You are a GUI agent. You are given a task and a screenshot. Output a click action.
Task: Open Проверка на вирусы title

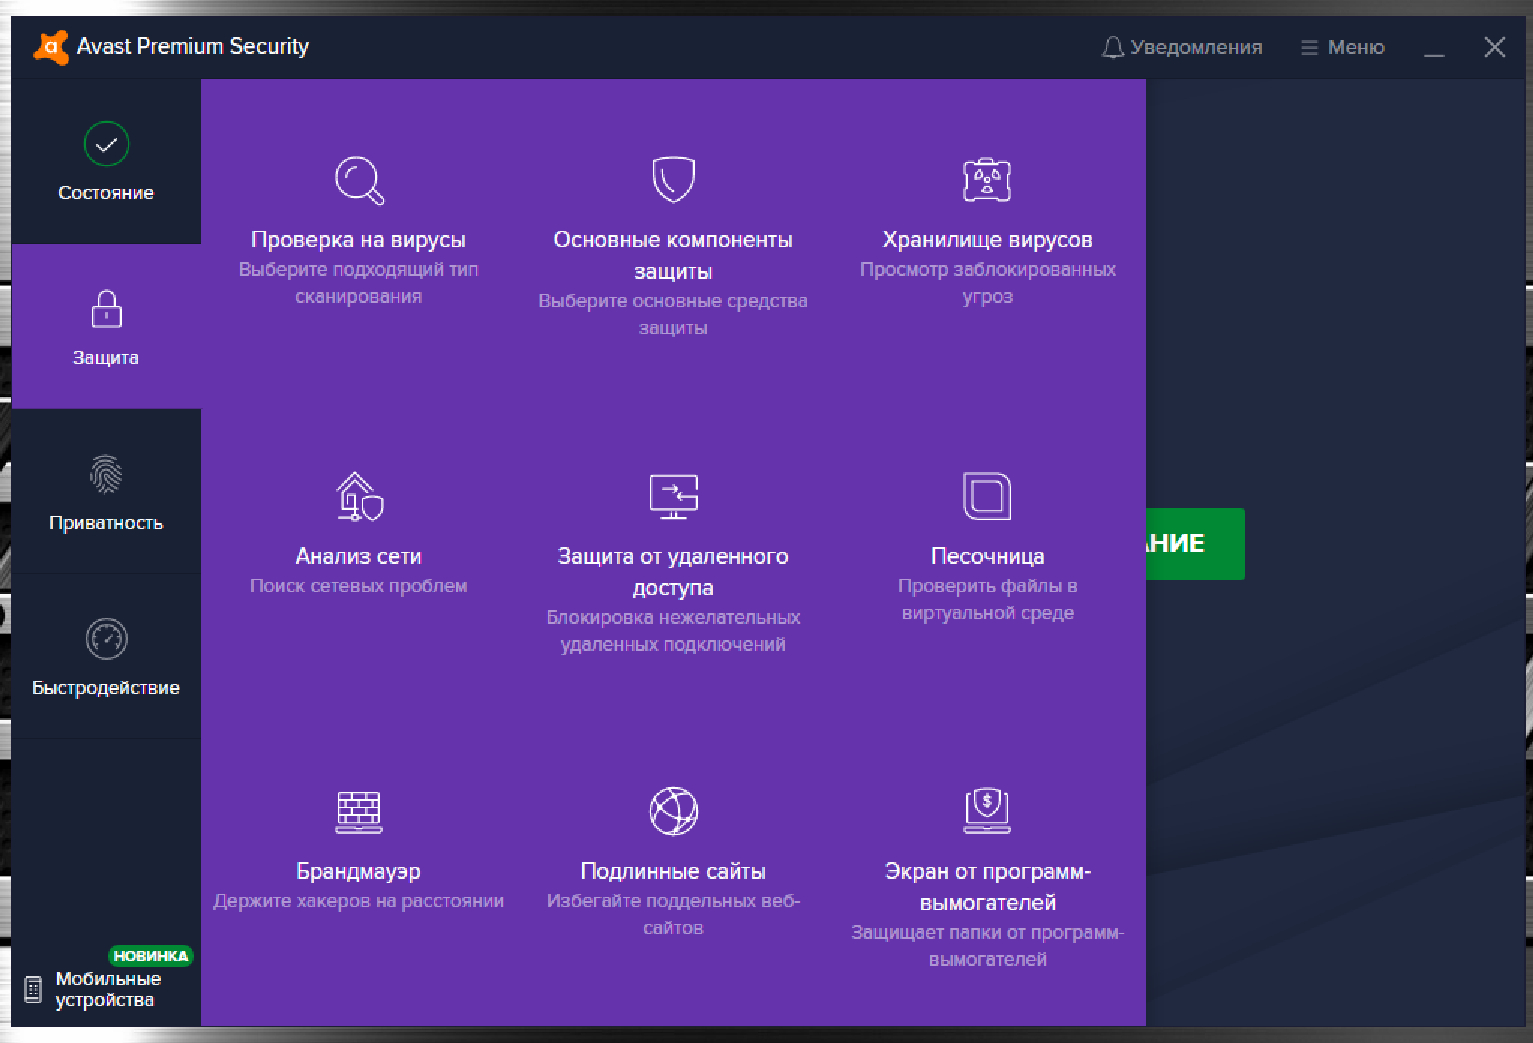pos(359,240)
